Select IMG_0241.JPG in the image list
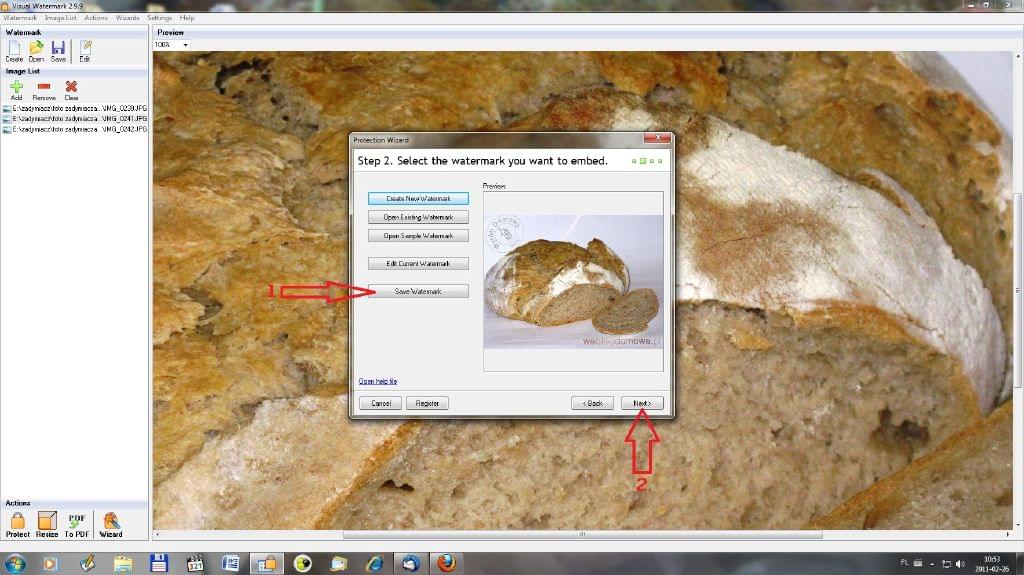 coord(75,118)
